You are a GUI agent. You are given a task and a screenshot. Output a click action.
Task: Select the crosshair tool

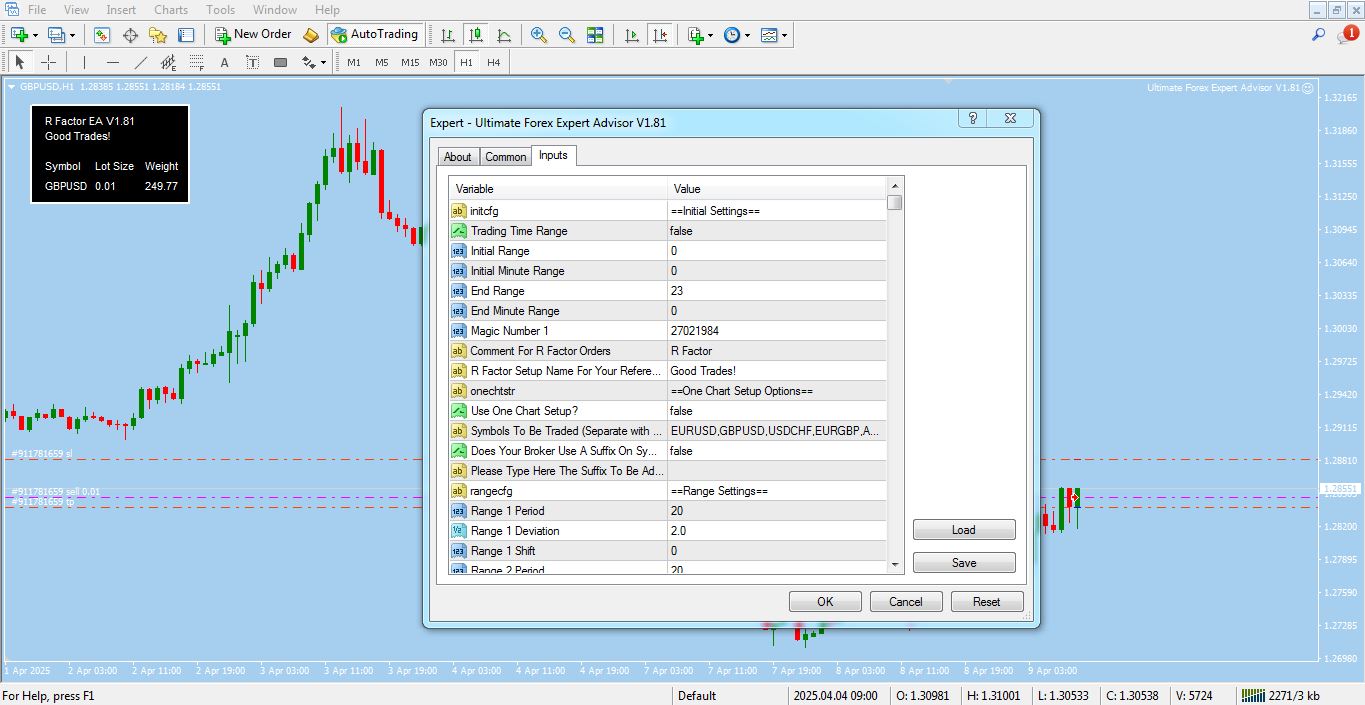point(47,62)
